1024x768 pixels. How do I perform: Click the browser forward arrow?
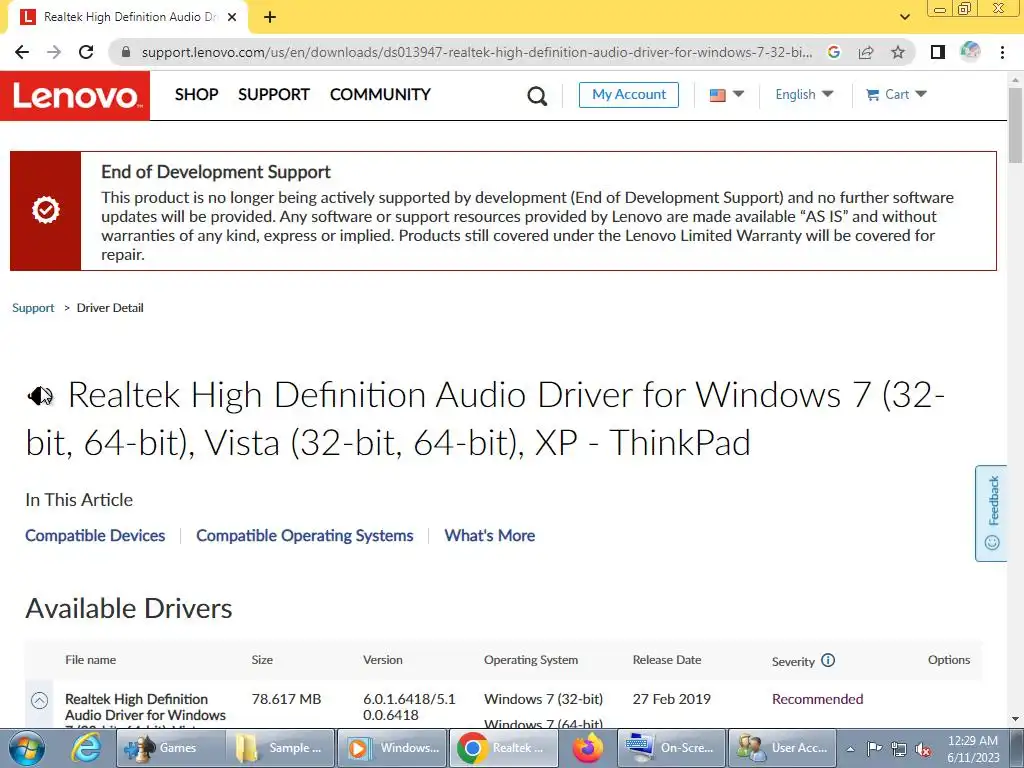point(54,52)
